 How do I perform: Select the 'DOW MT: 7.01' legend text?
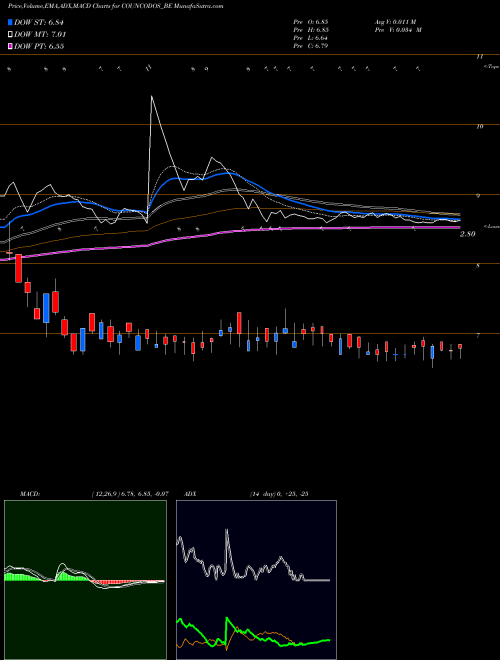click(x=40, y=35)
